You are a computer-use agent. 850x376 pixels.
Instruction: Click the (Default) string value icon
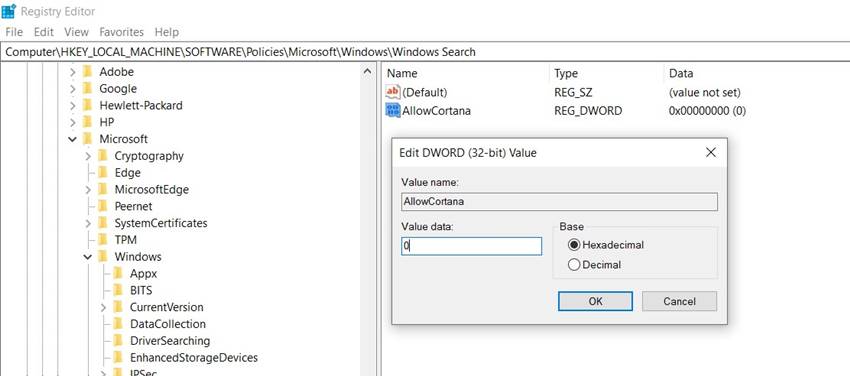[x=392, y=92]
